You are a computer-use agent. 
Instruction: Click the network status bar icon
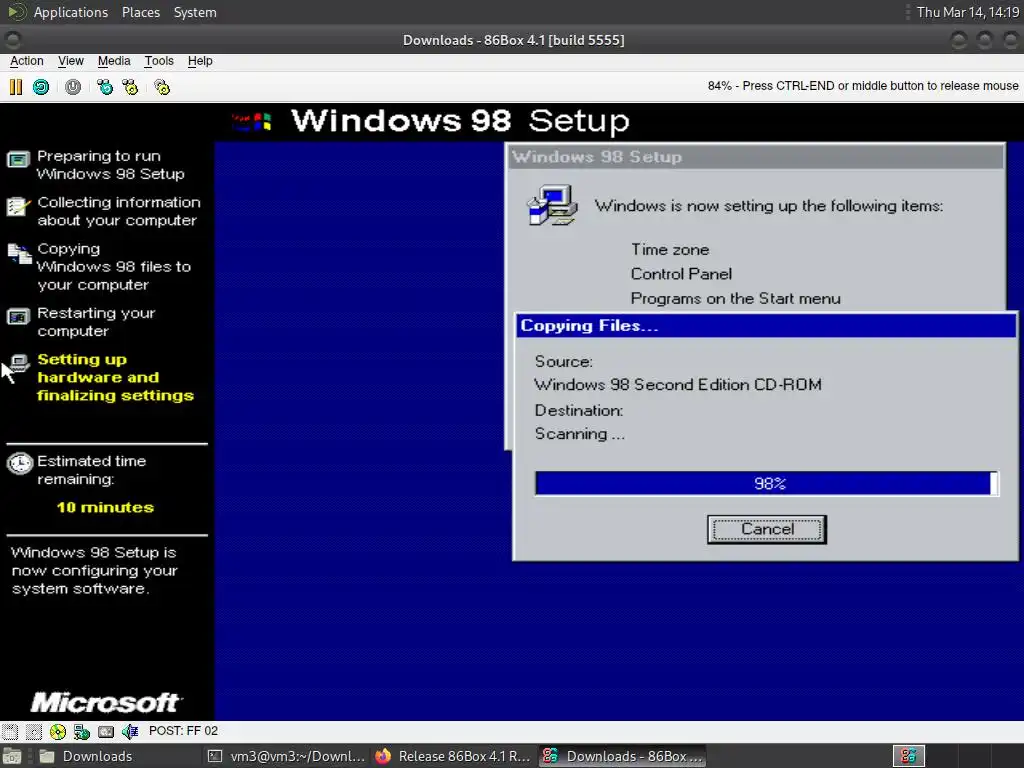[82, 731]
